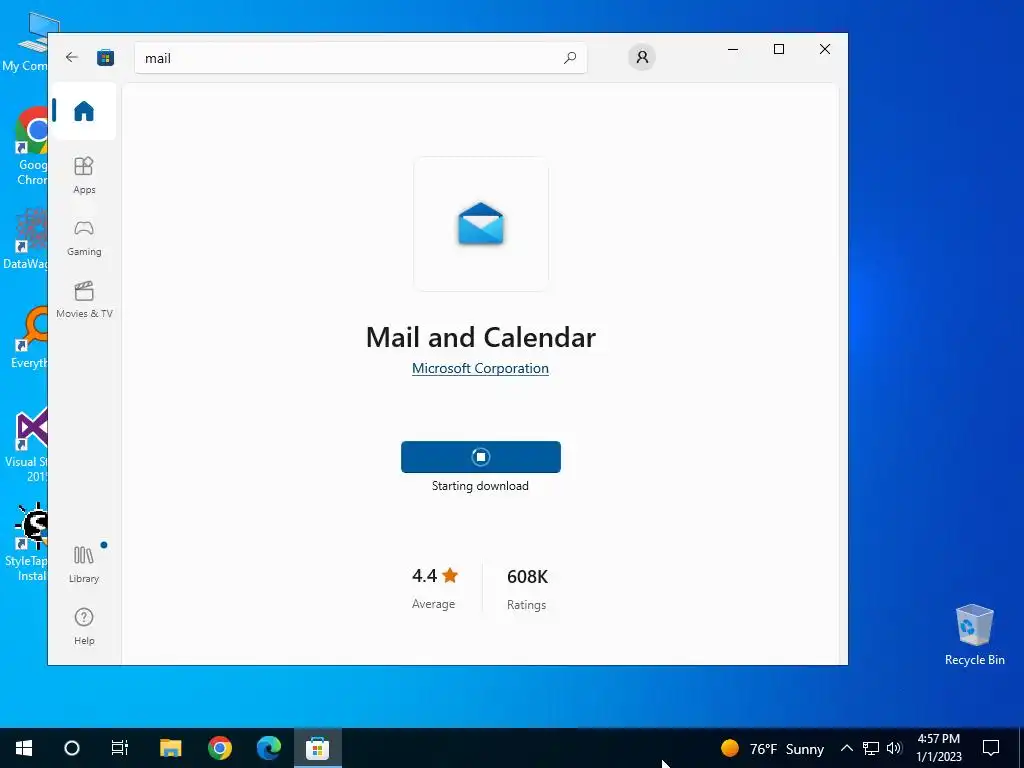1024x768 pixels.
Task: Stop the download with the blue button
Action: tap(481, 456)
